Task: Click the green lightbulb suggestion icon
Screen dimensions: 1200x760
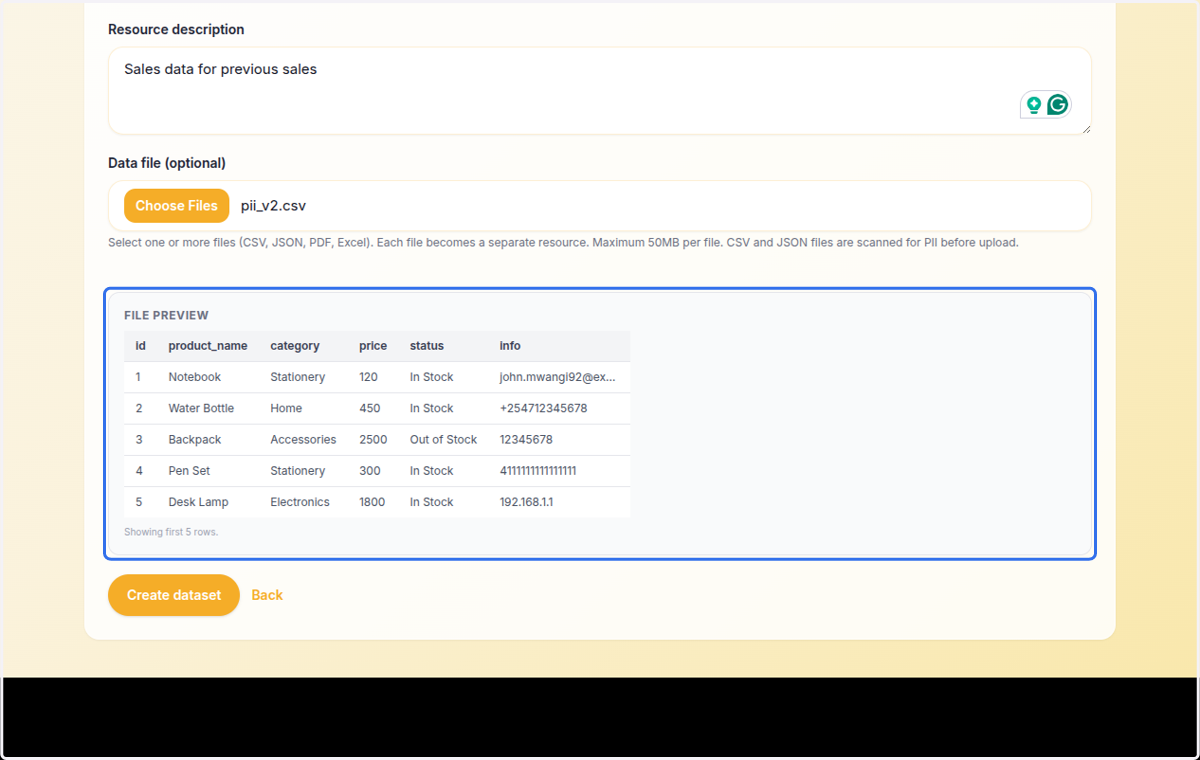Action: (1034, 105)
